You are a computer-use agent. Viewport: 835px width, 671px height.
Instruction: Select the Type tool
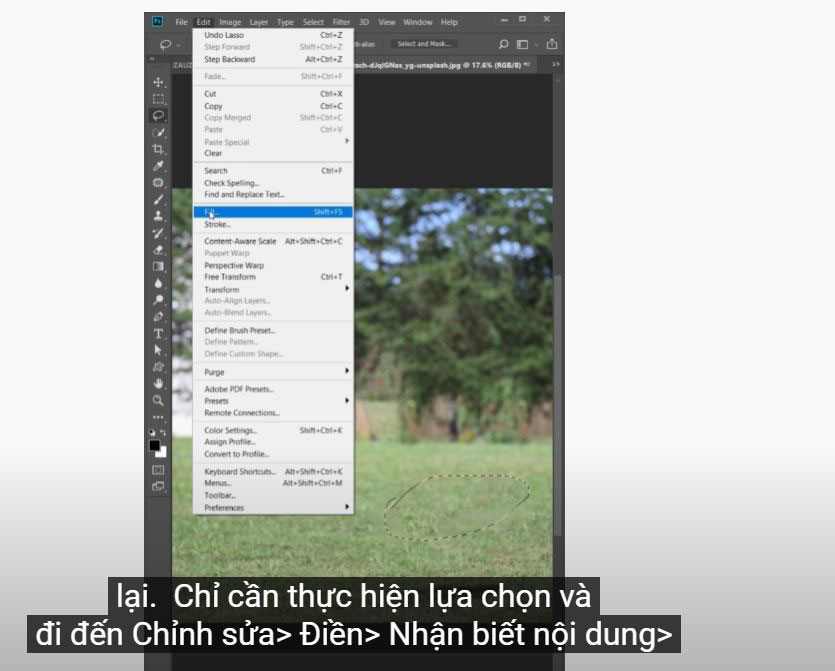coord(158,334)
